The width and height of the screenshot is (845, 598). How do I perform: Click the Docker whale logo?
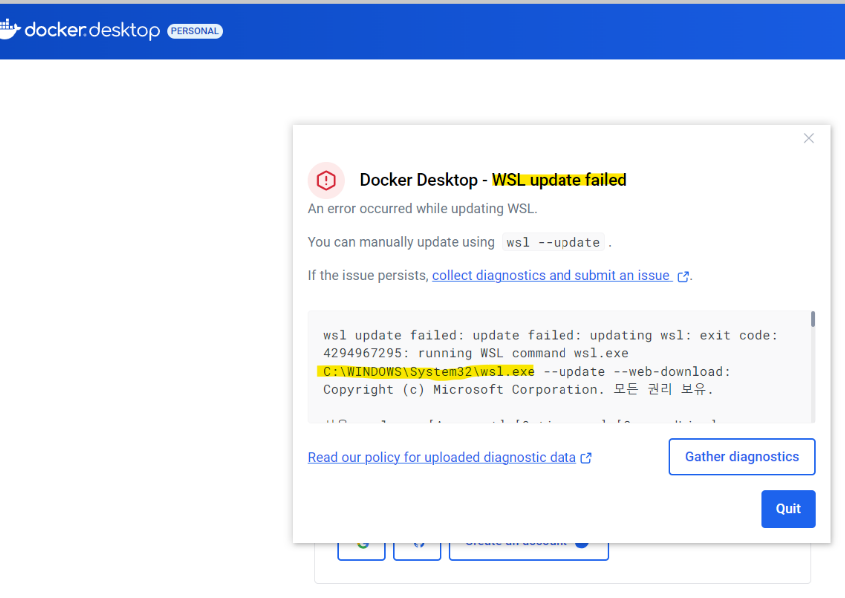(10, 29)
